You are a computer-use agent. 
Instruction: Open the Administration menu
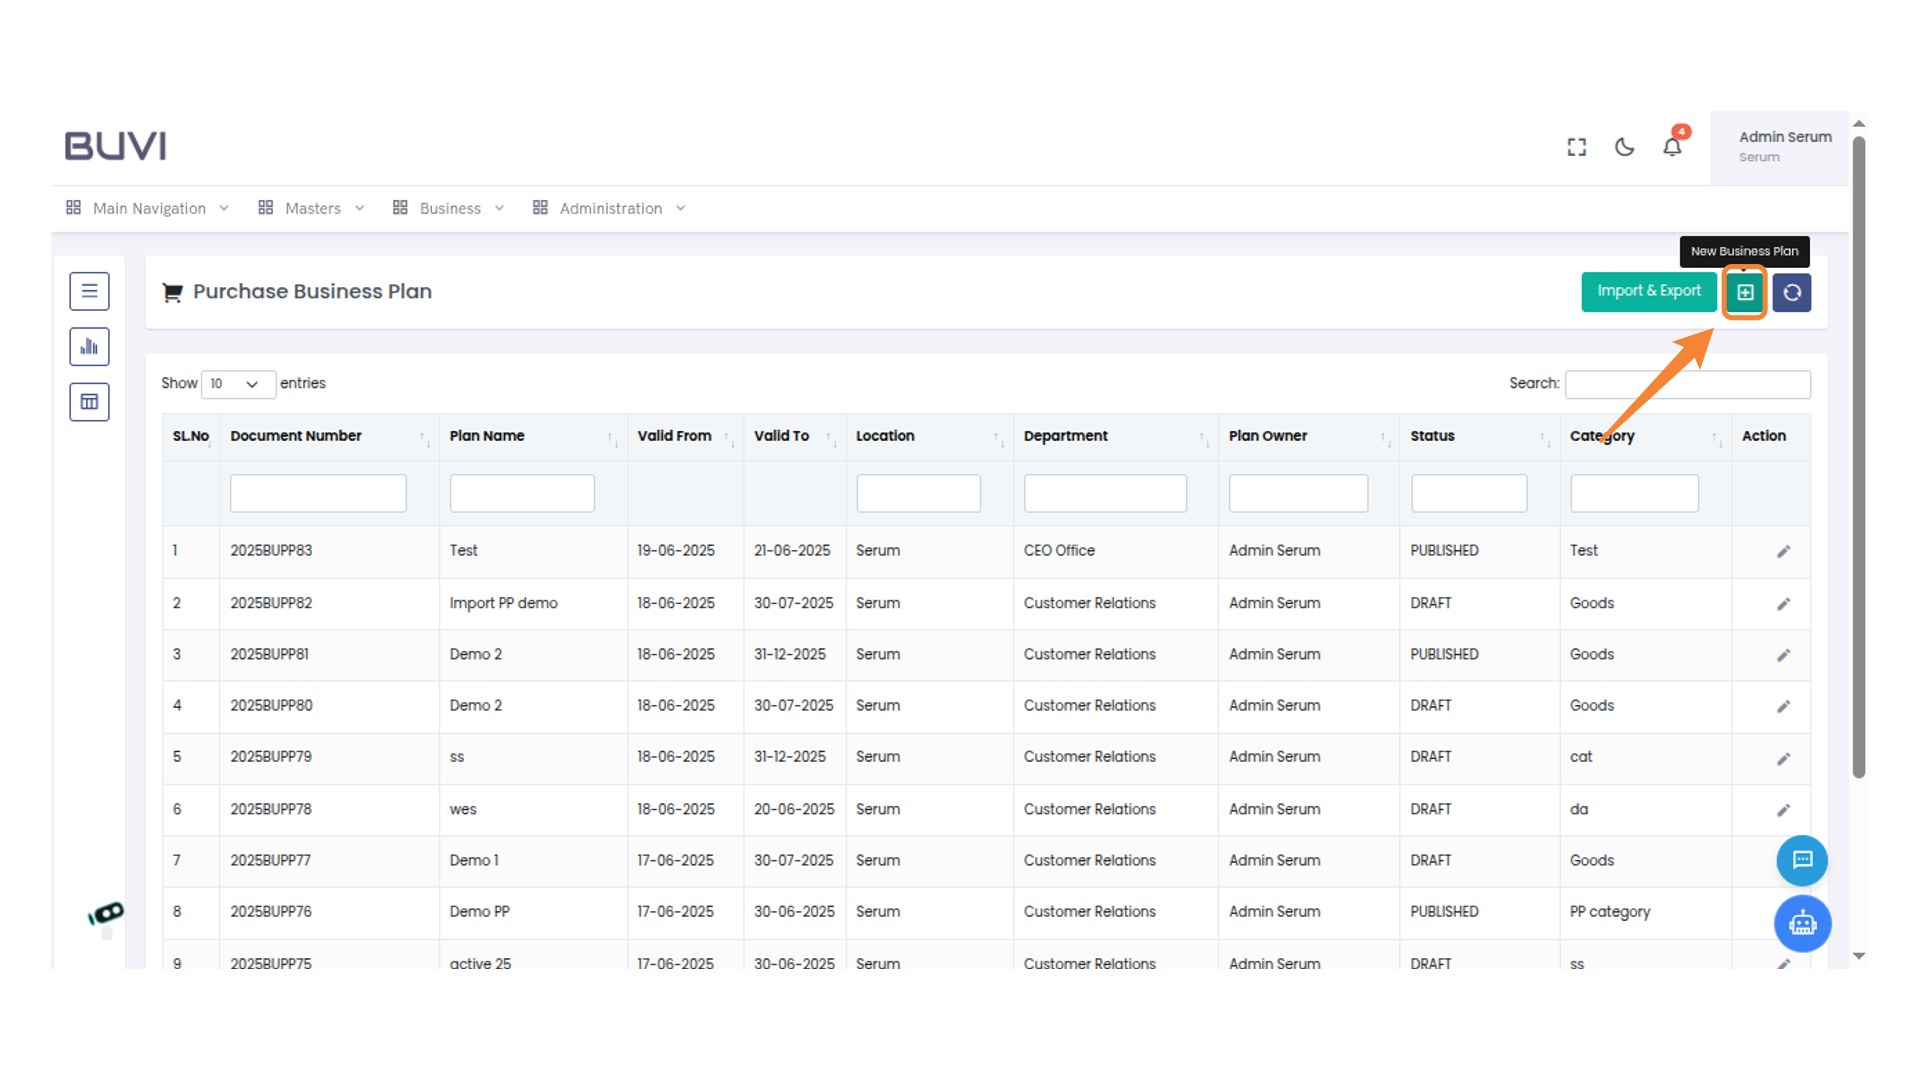pyautogui.click(x=609, y=208)
